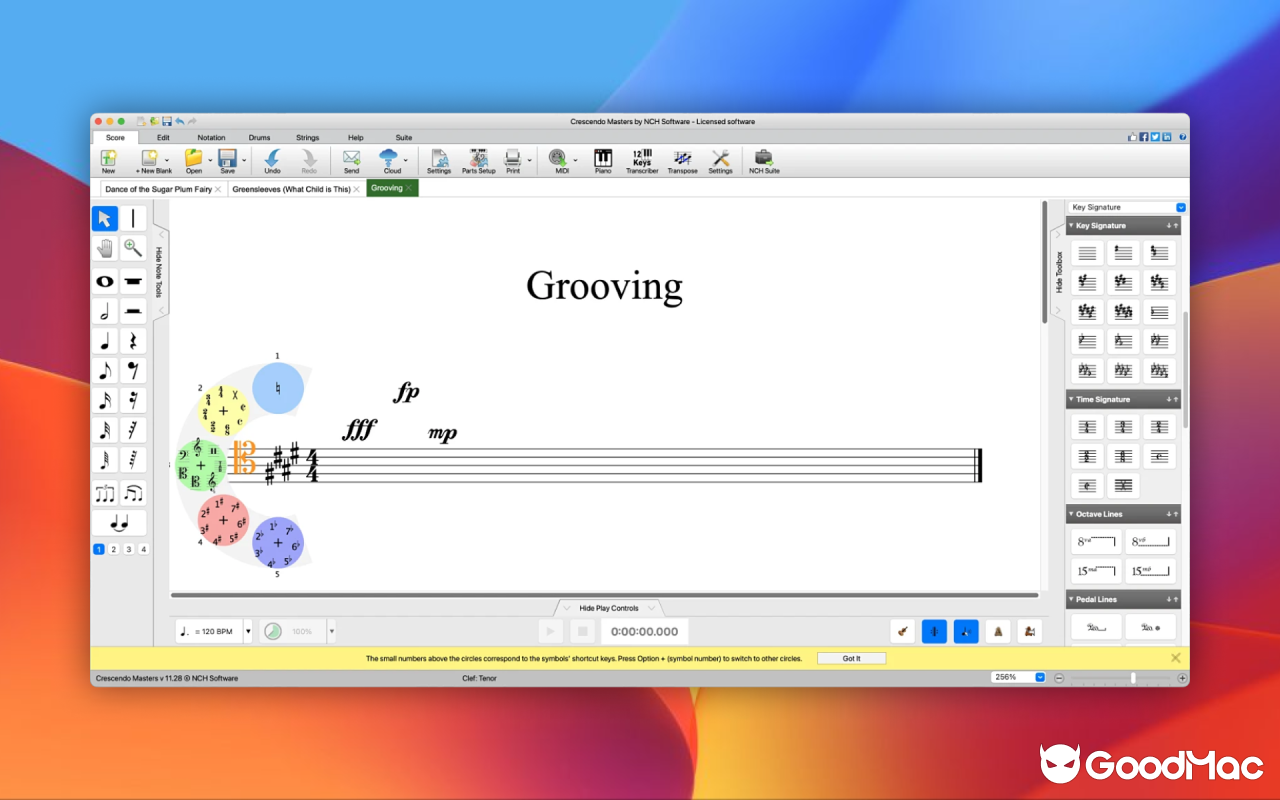Screen dimensions: 1280x800
Task: Pick the Zoom magnifier tool
Action: [x=132, y=247]
